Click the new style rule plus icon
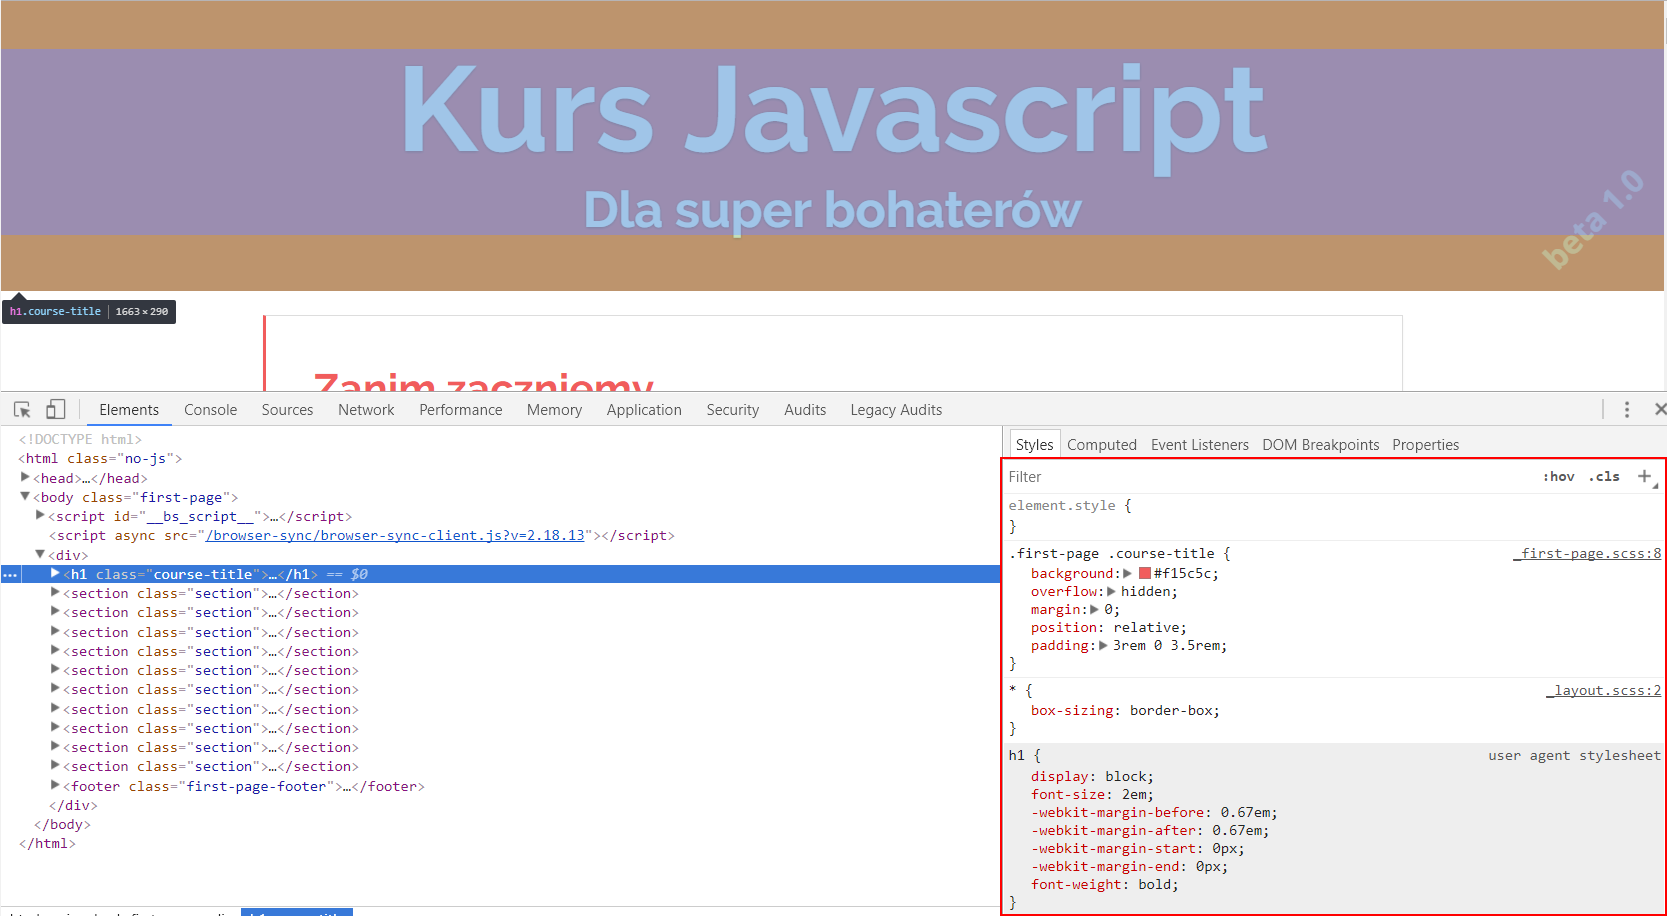Viewport: 1667px width, 916px height. (x=1644, y=477)
